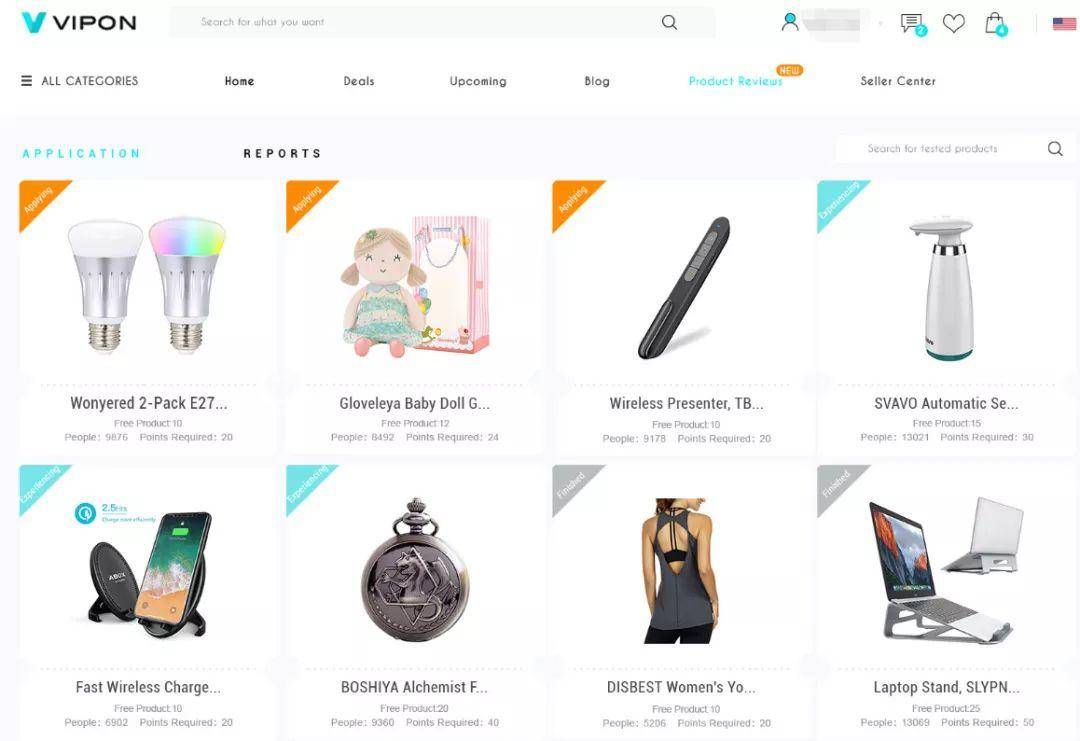Focus the 'Search for tested products' field
The height and width of the screenshot is (741, 1080).
click(x=940, y=149)
